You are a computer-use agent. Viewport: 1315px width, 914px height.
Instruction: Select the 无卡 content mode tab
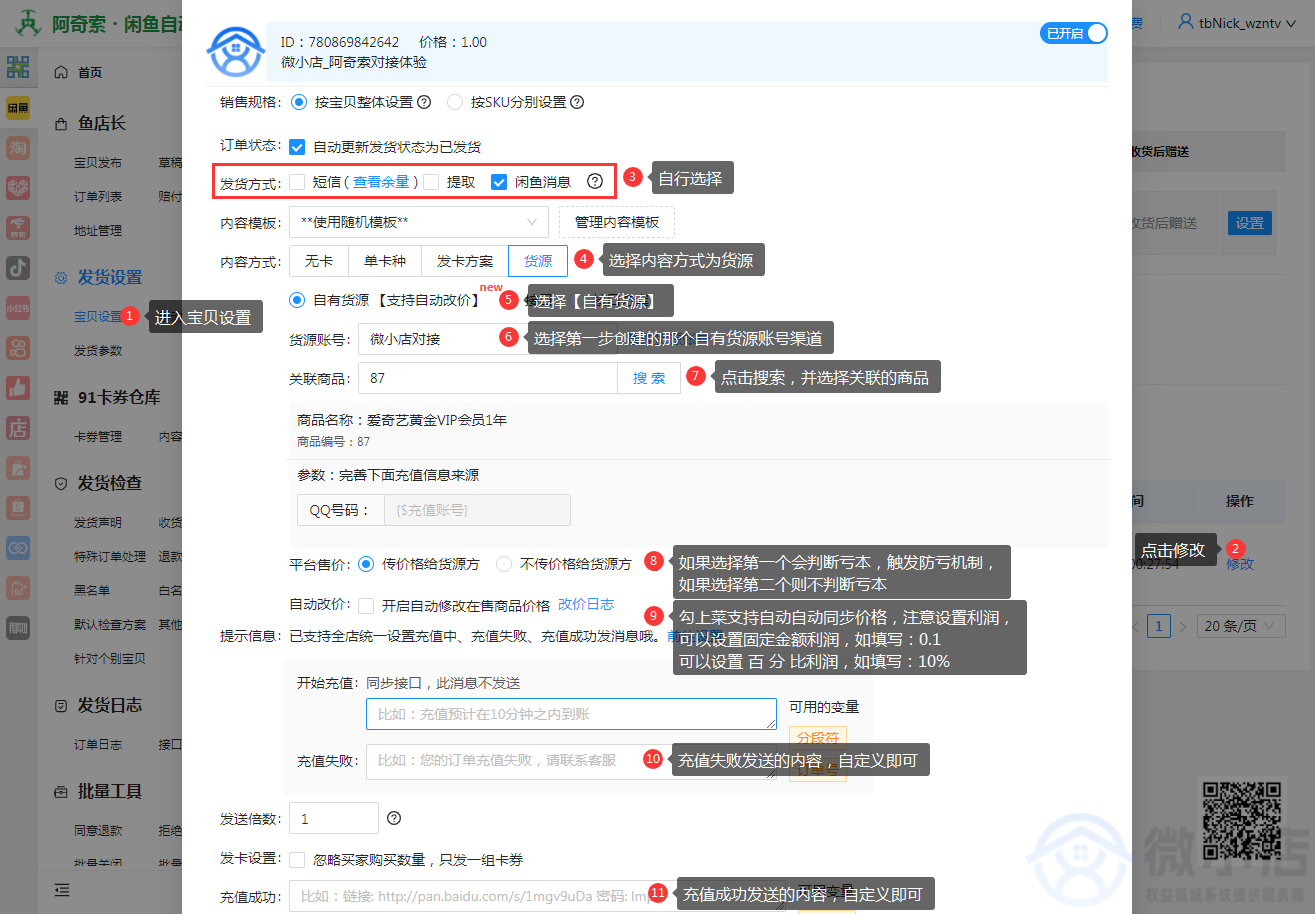point(319,261)
